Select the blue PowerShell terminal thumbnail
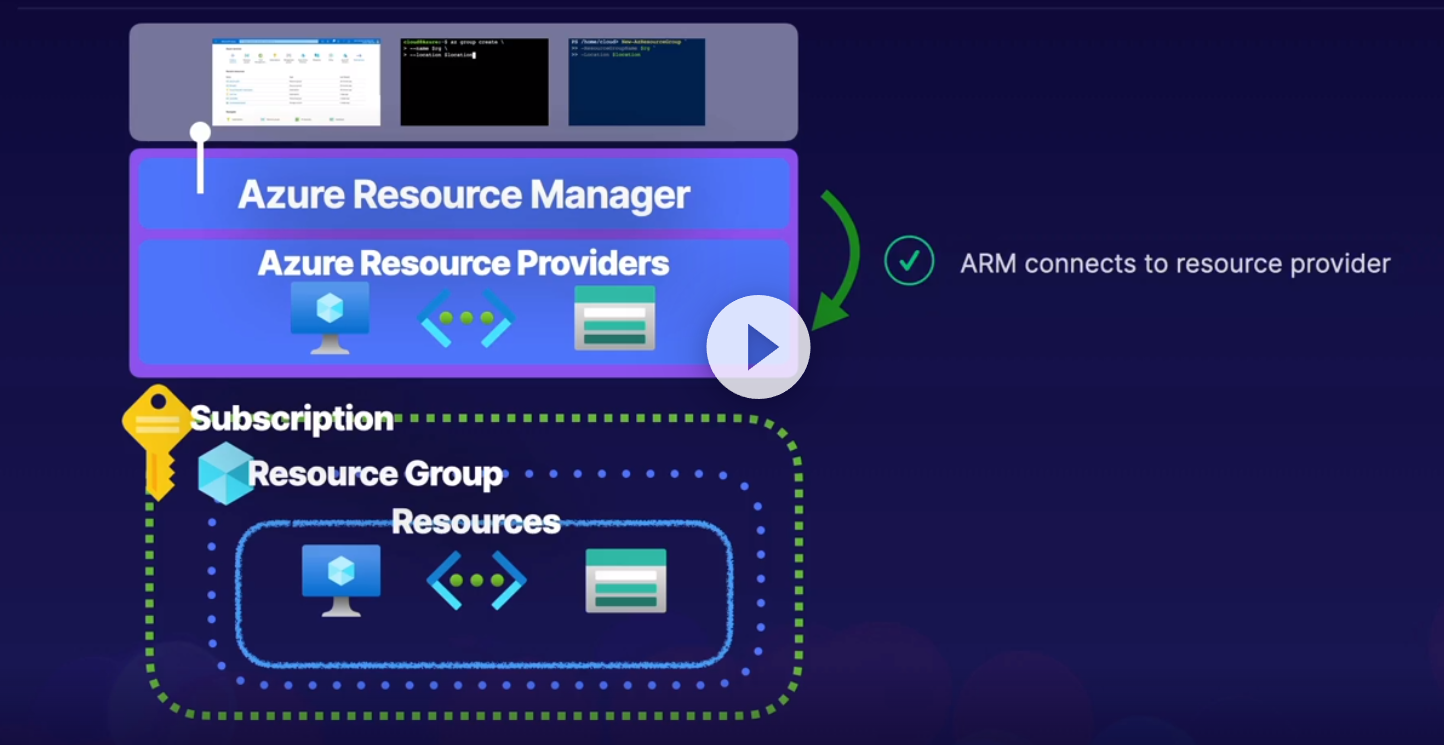This screenshot has height=745, width=1444. 636,82
